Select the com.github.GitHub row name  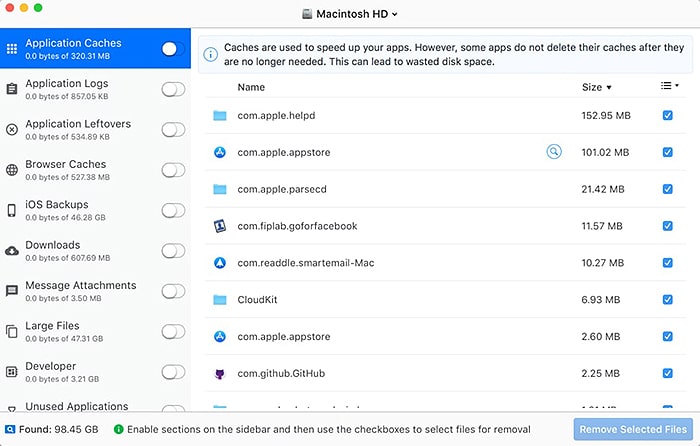pos(281,373)
